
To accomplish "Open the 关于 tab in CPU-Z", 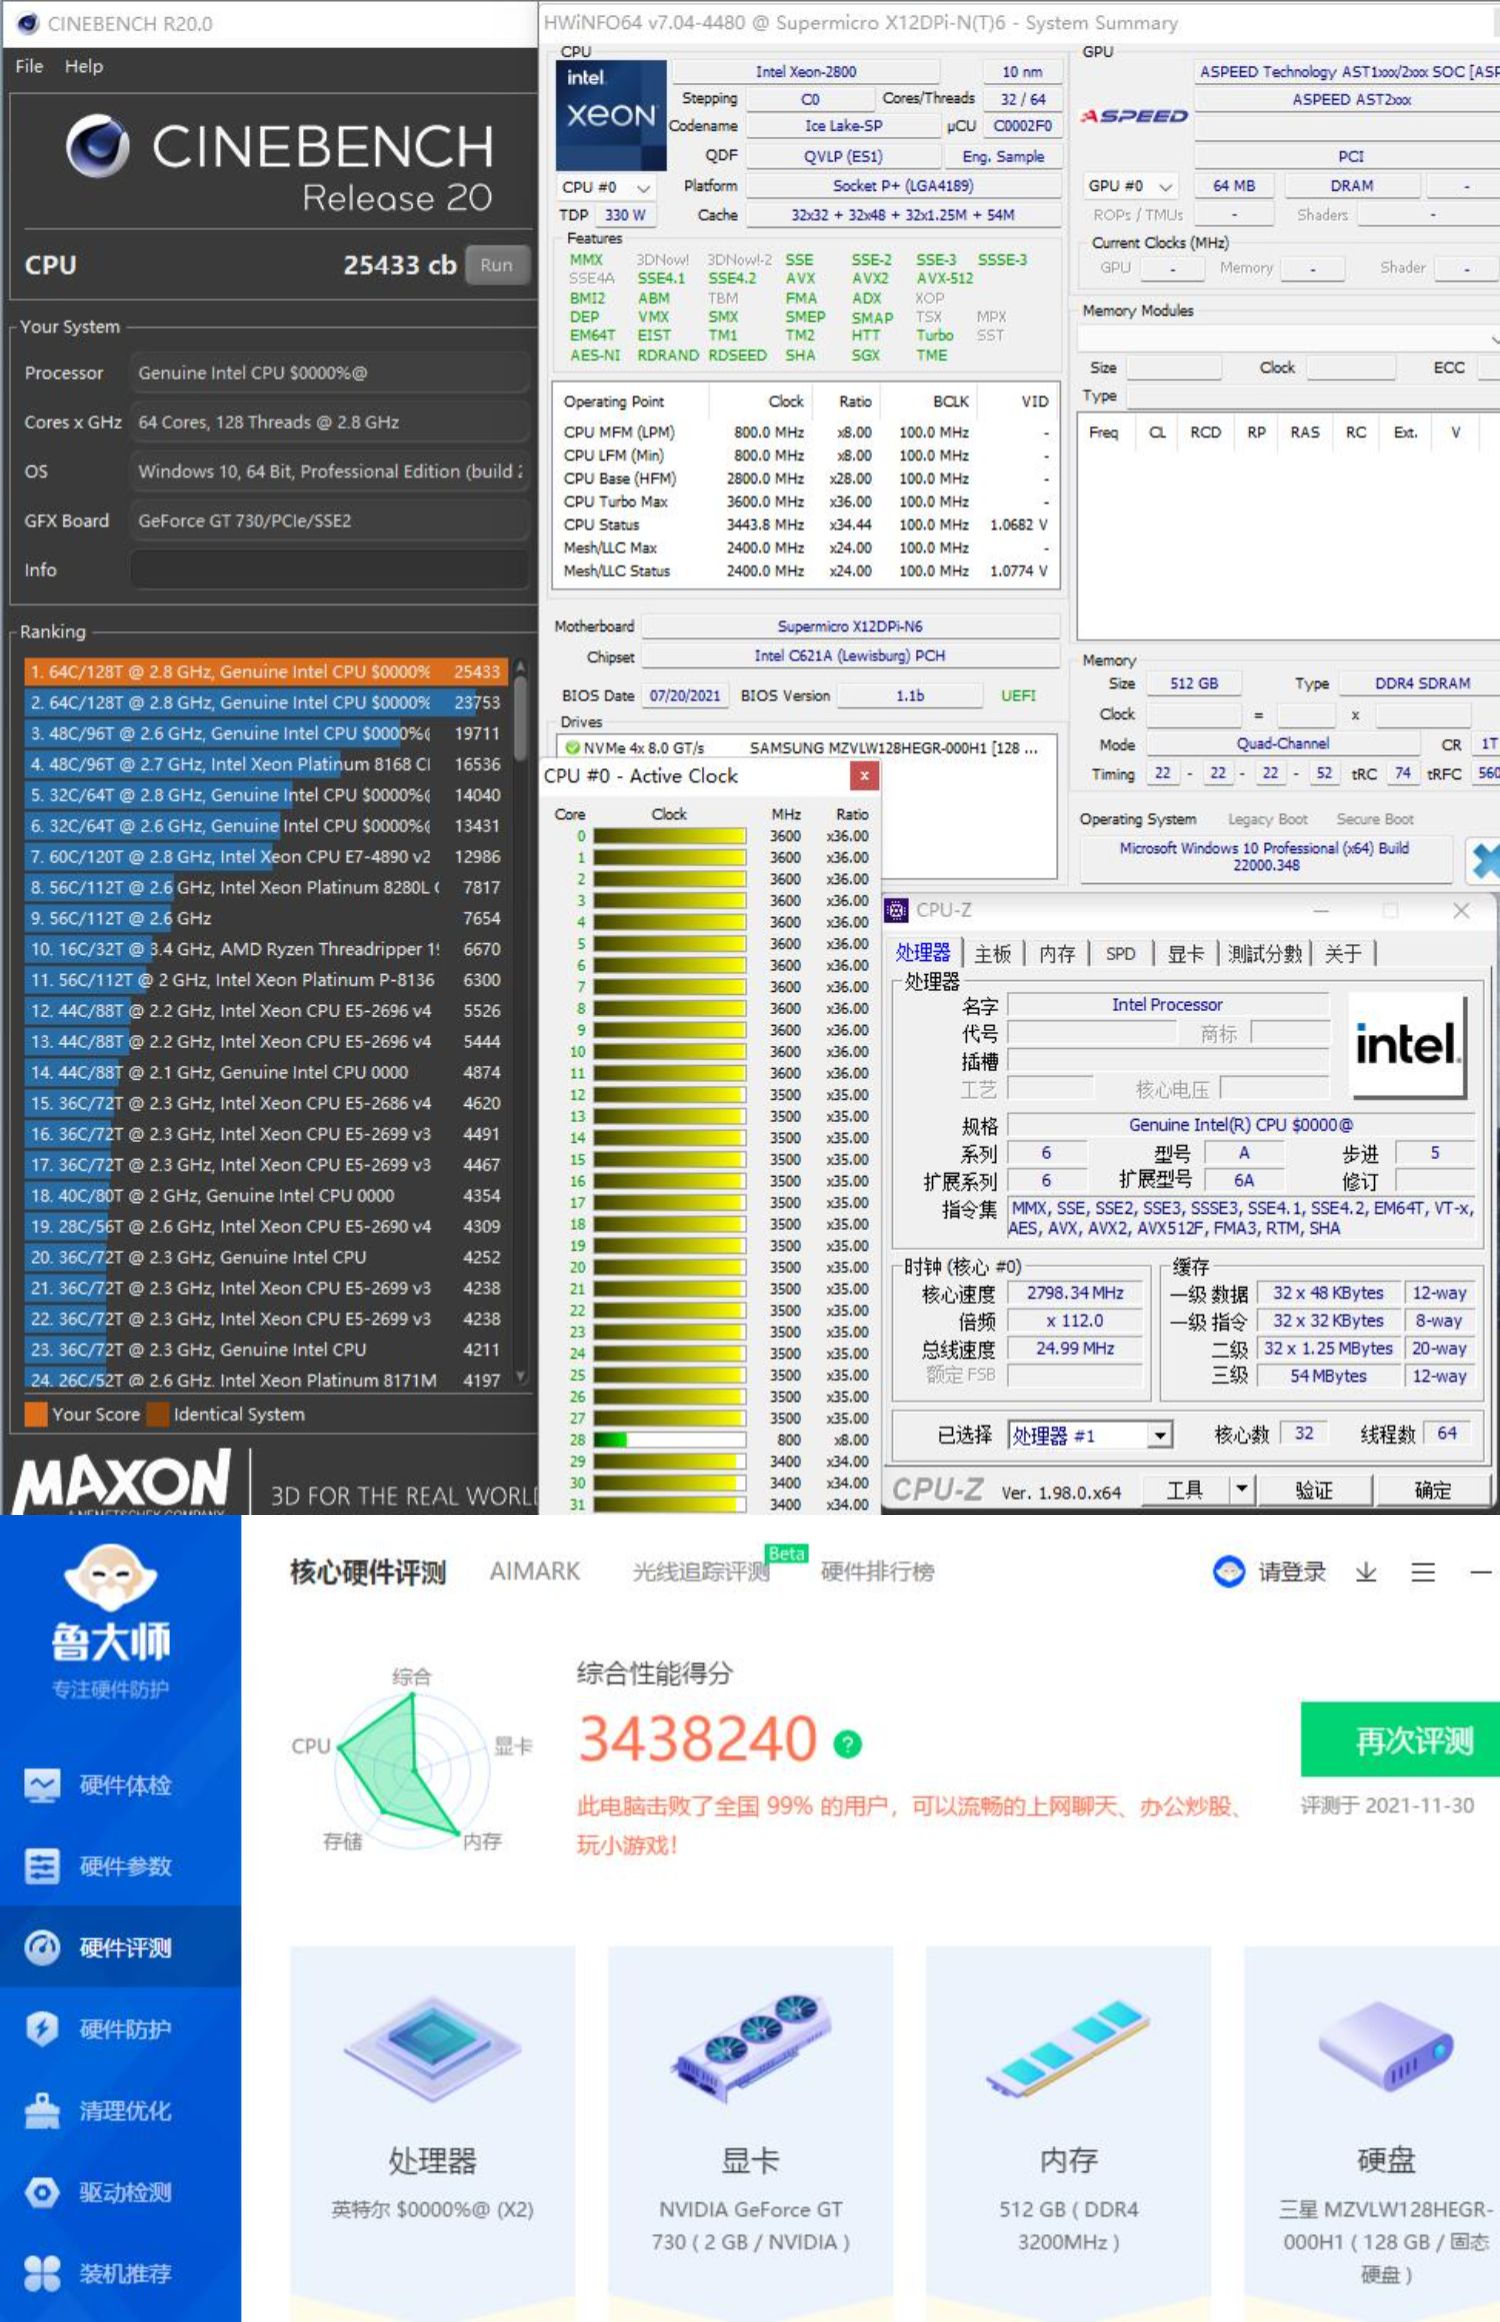I will click(x=1343, y=954).
